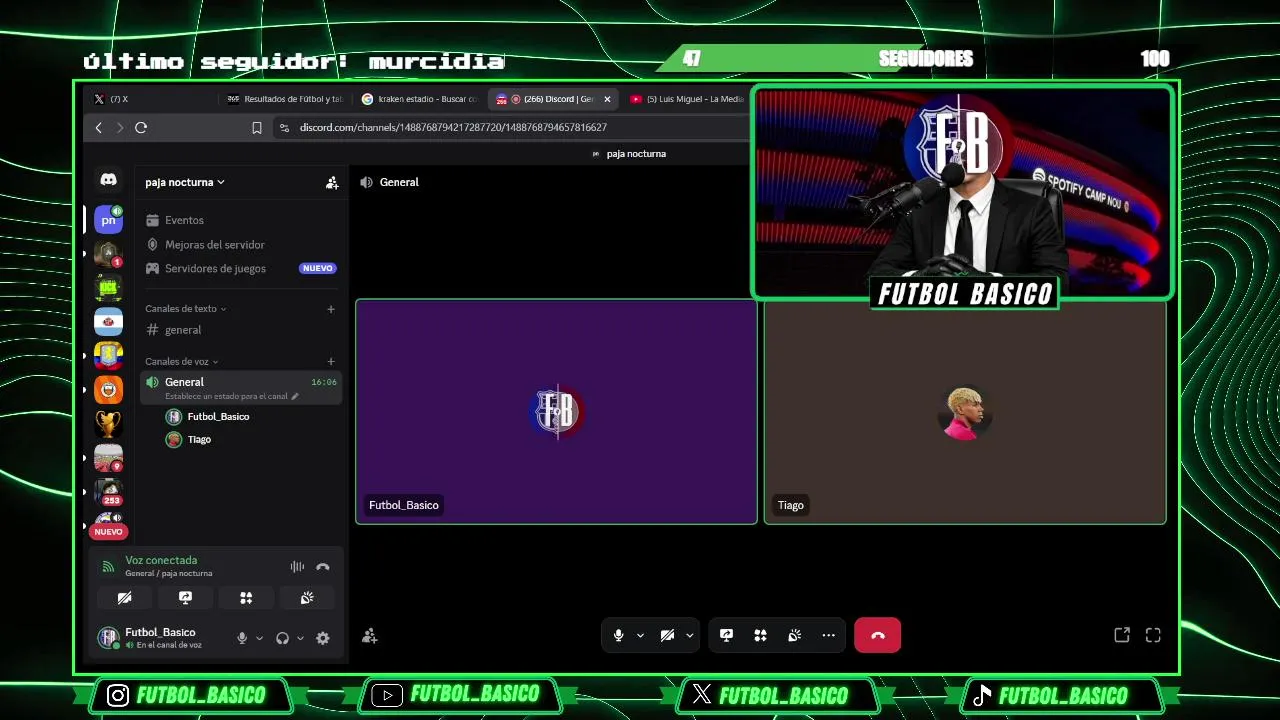Open user settings gear icon
The width and height of the screenshot is (1280, 720).
(323, 638)
